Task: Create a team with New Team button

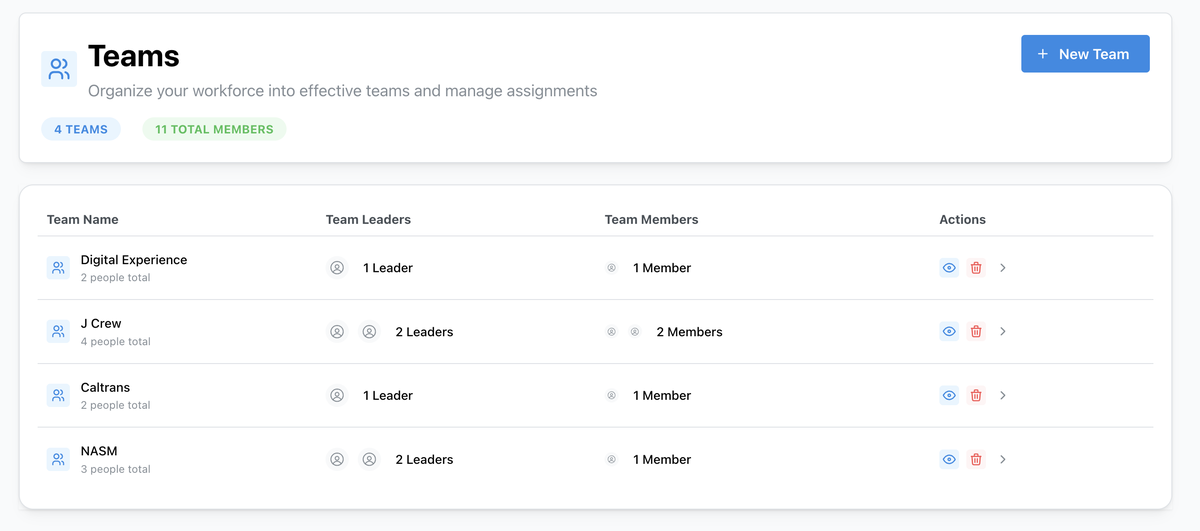Action: [1085, 54]
